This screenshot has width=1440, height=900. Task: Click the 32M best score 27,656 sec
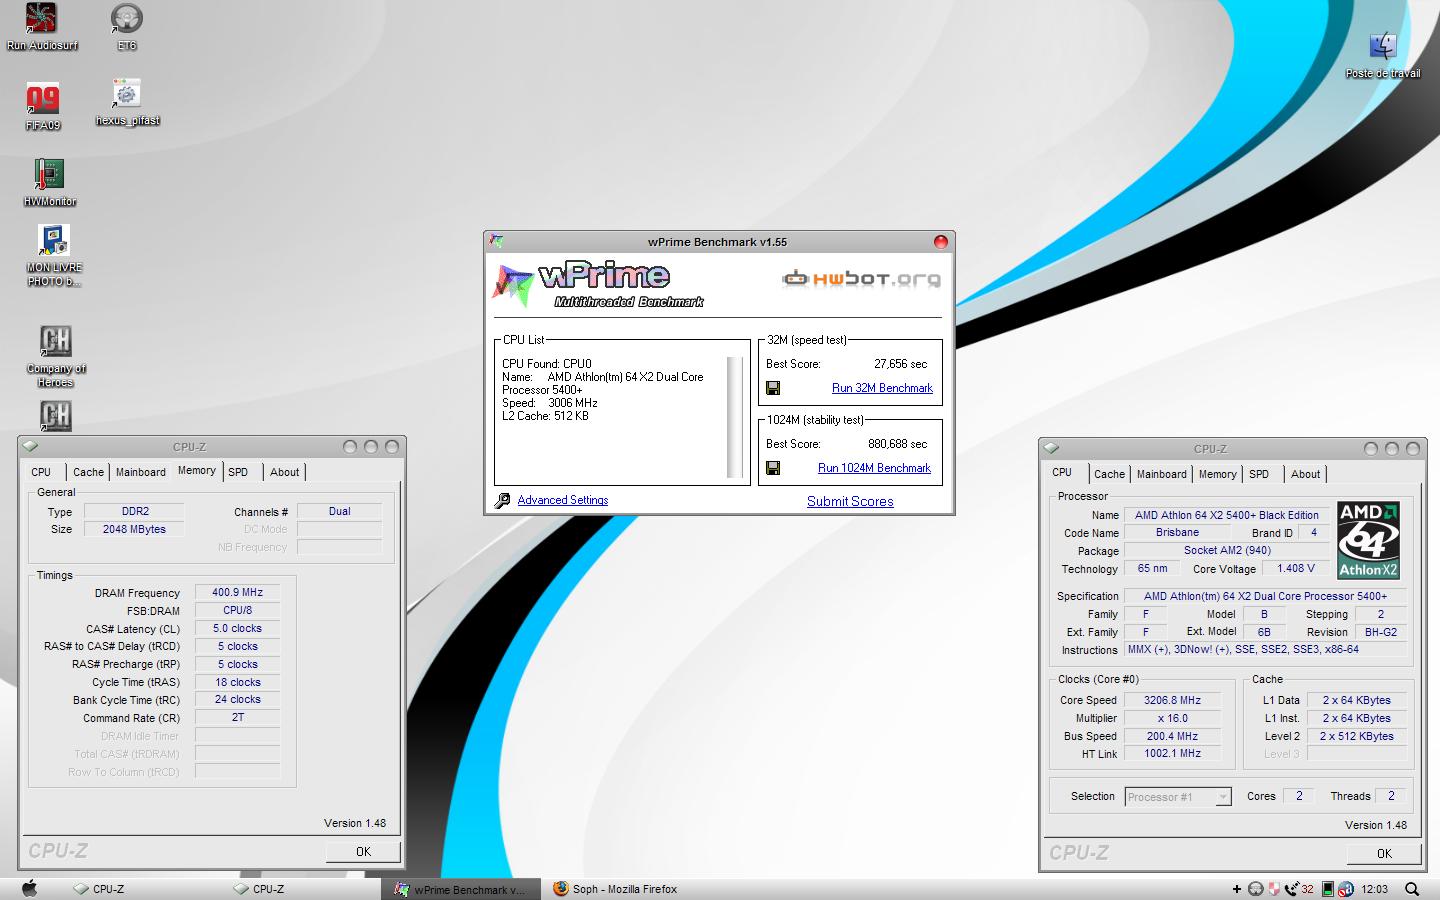(x=900, y=364)
